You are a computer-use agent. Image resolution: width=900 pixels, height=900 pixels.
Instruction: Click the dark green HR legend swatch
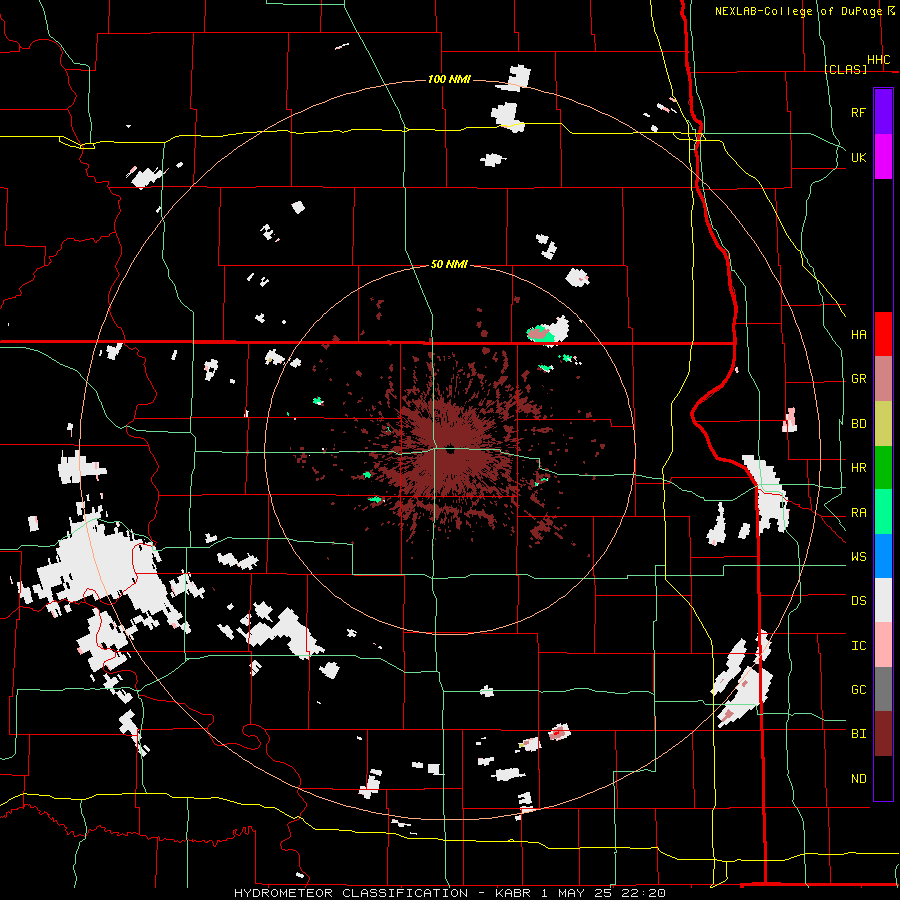click(x=883, y=467)
